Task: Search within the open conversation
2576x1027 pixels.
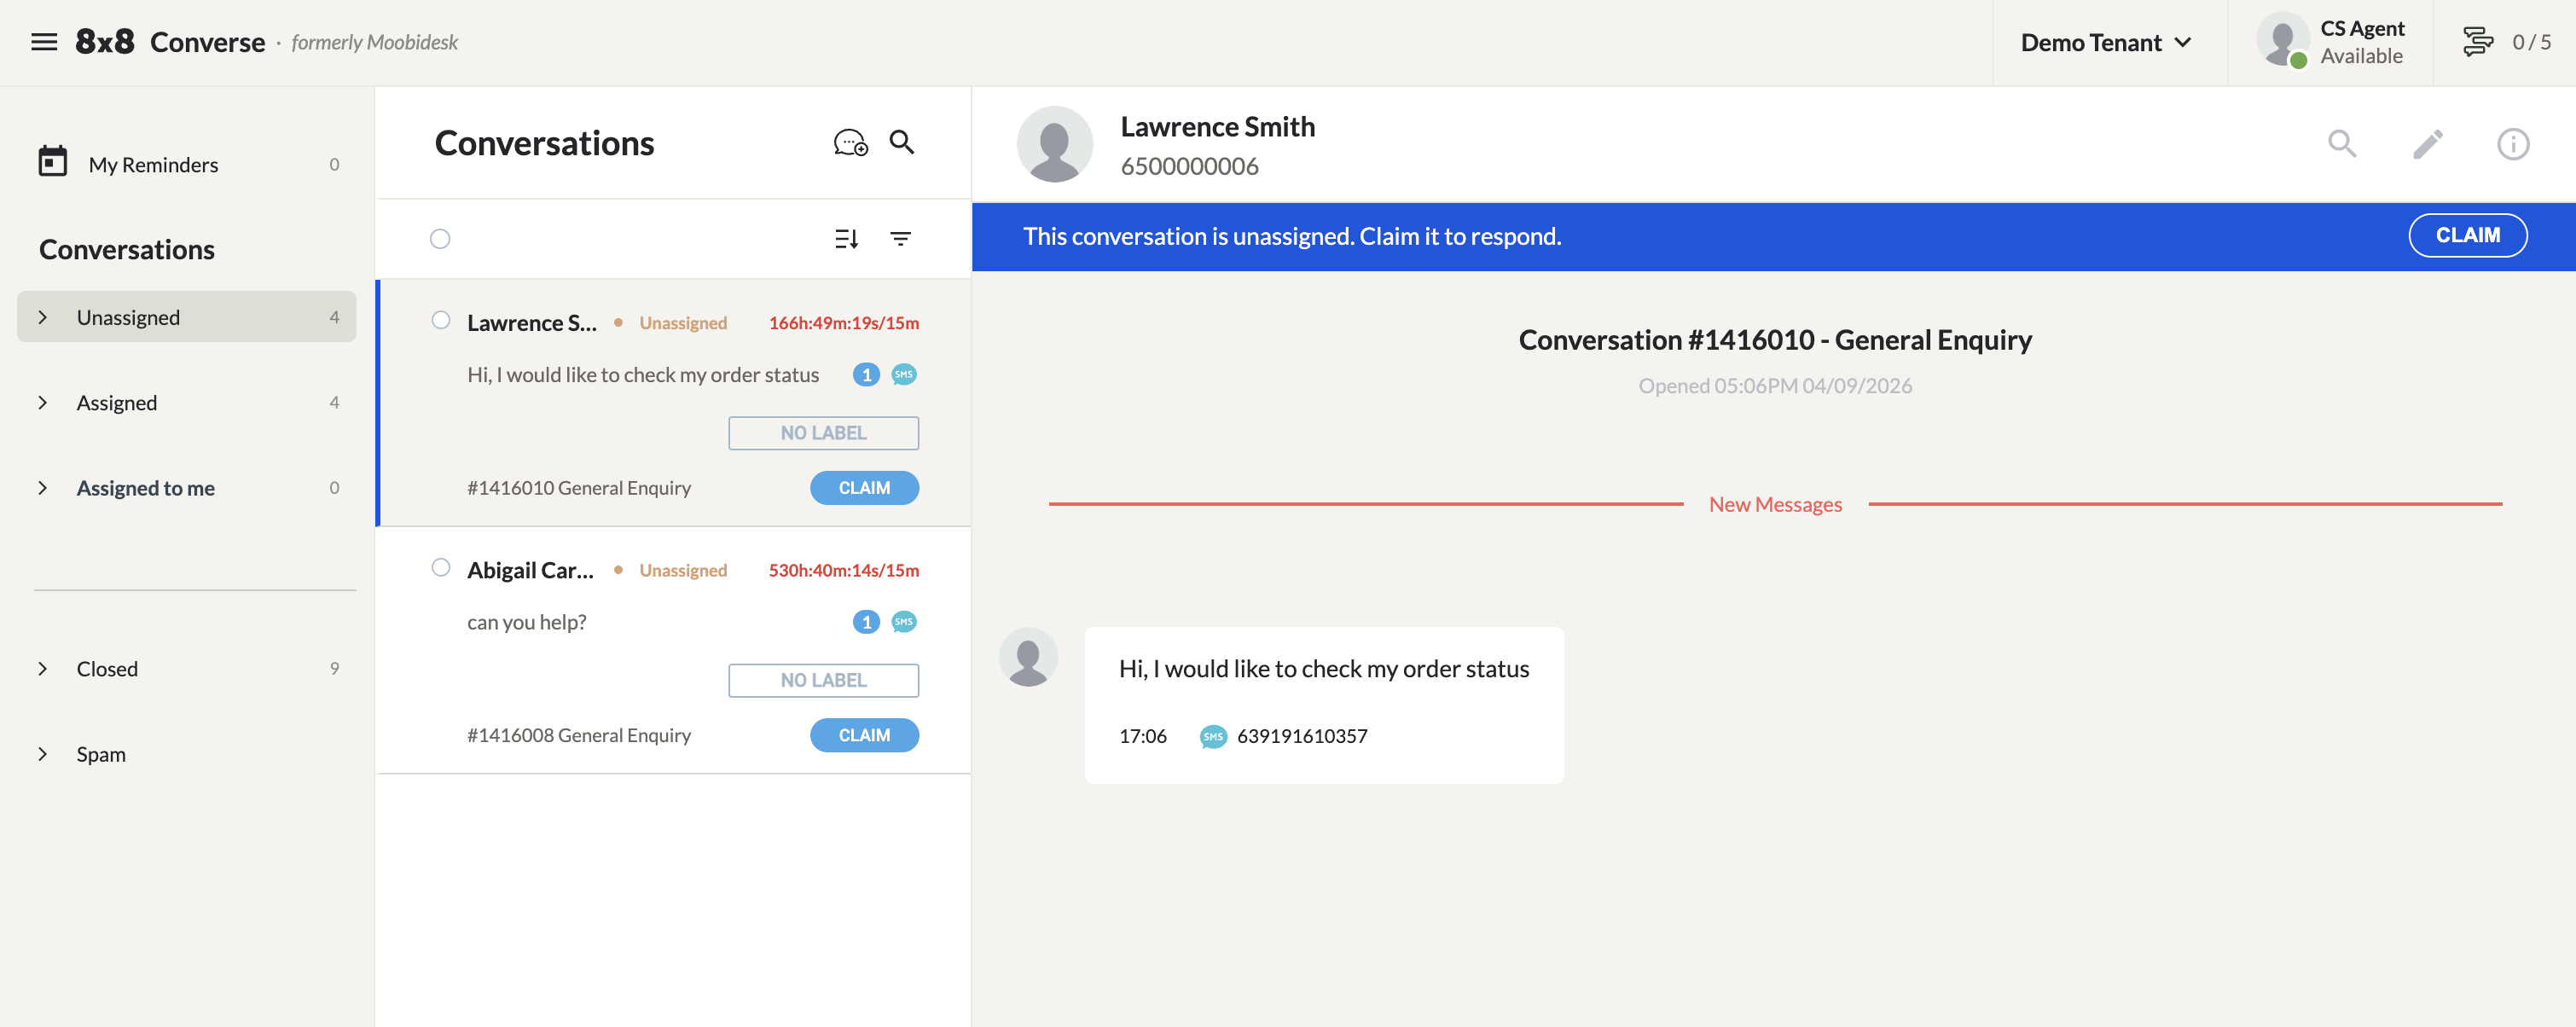Action: point(2342,143)
